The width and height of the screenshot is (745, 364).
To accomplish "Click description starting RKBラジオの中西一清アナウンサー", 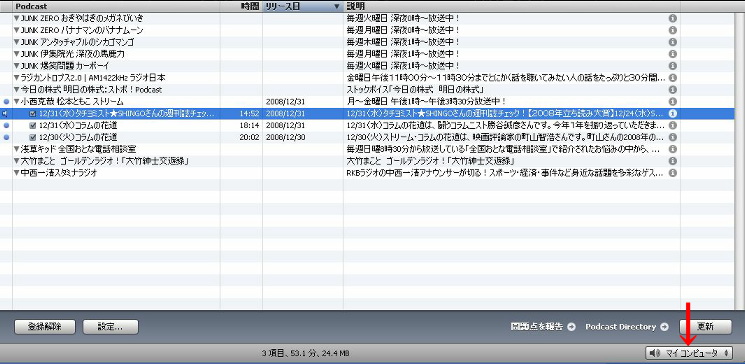I will 505,173.
